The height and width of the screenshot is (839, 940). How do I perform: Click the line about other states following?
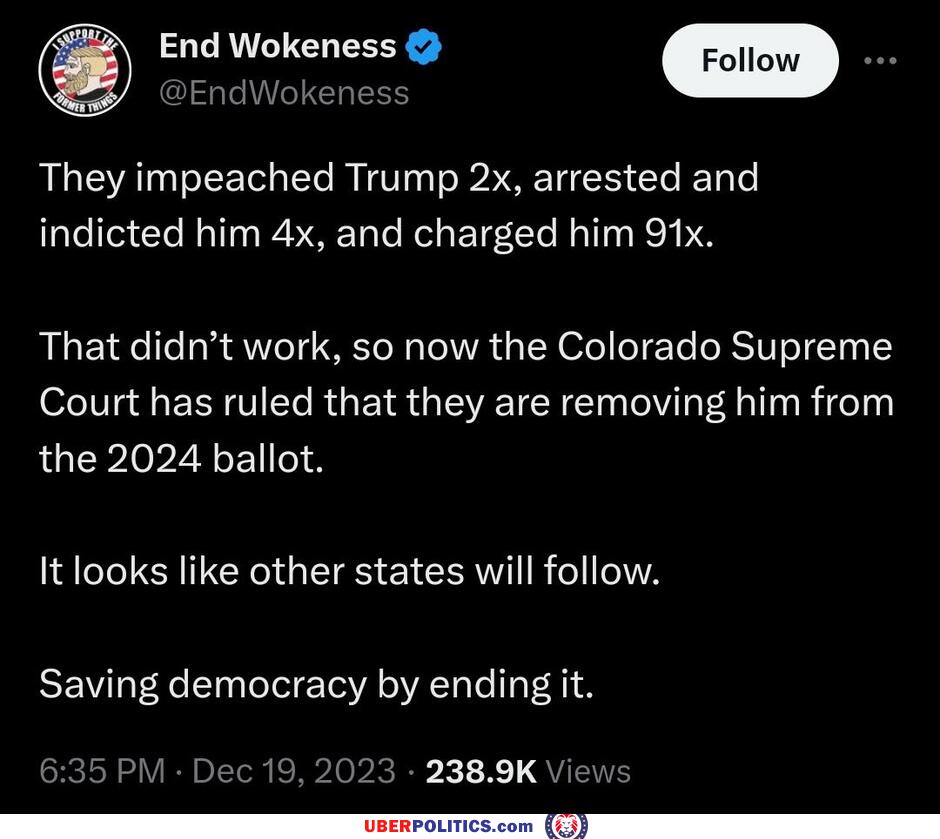click(350, 571)
